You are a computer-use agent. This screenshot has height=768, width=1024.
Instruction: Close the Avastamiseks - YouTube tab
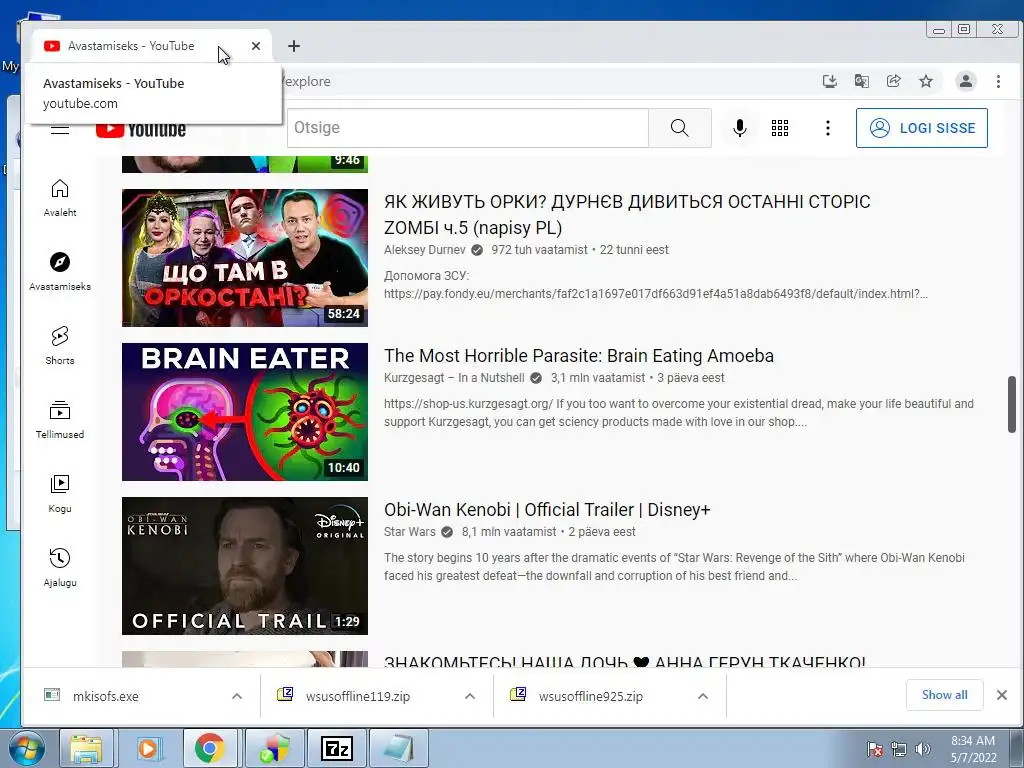click(x=256, y=46)
